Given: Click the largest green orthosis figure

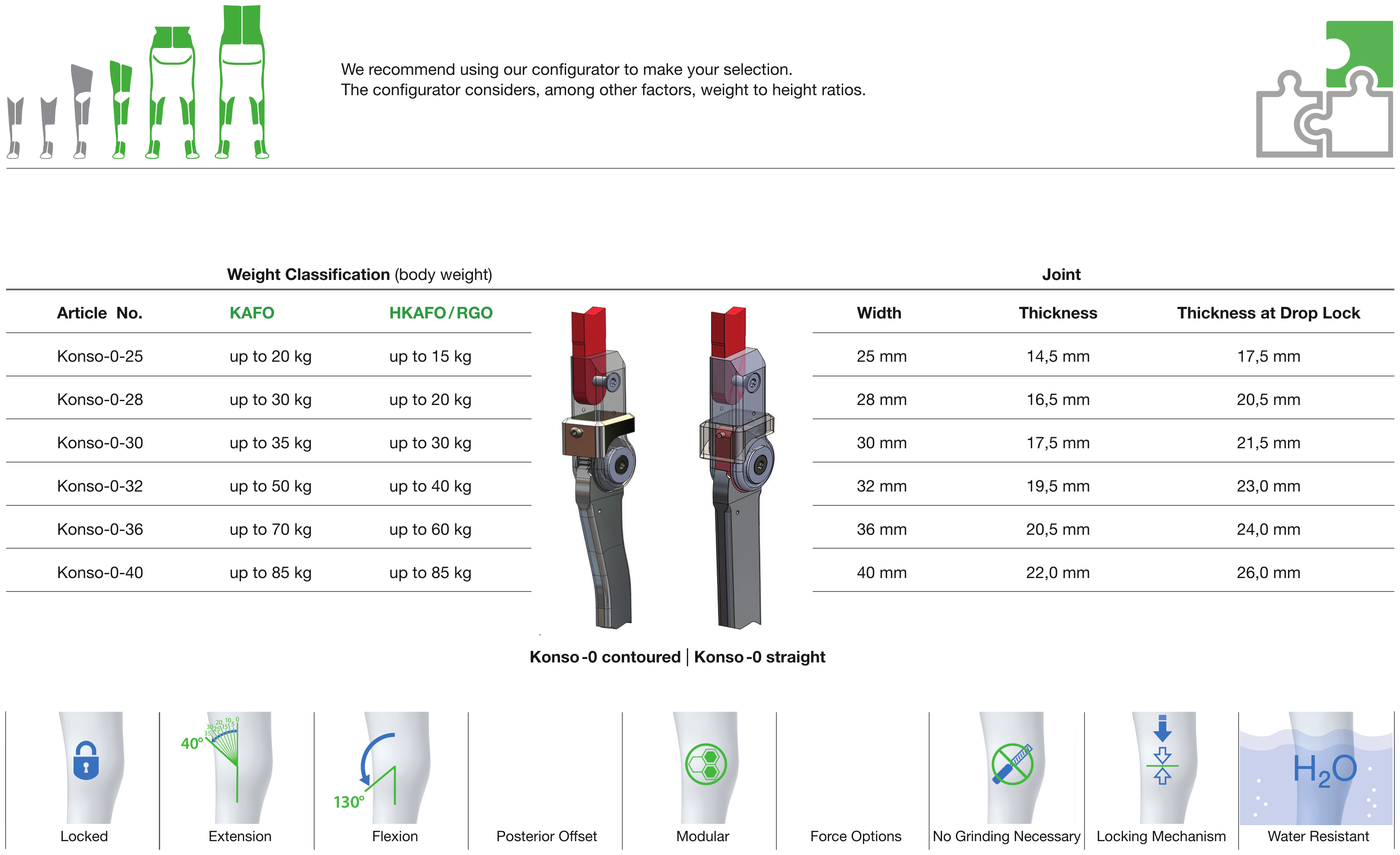Looking at the screenshot, I should [x=242, y=82].
